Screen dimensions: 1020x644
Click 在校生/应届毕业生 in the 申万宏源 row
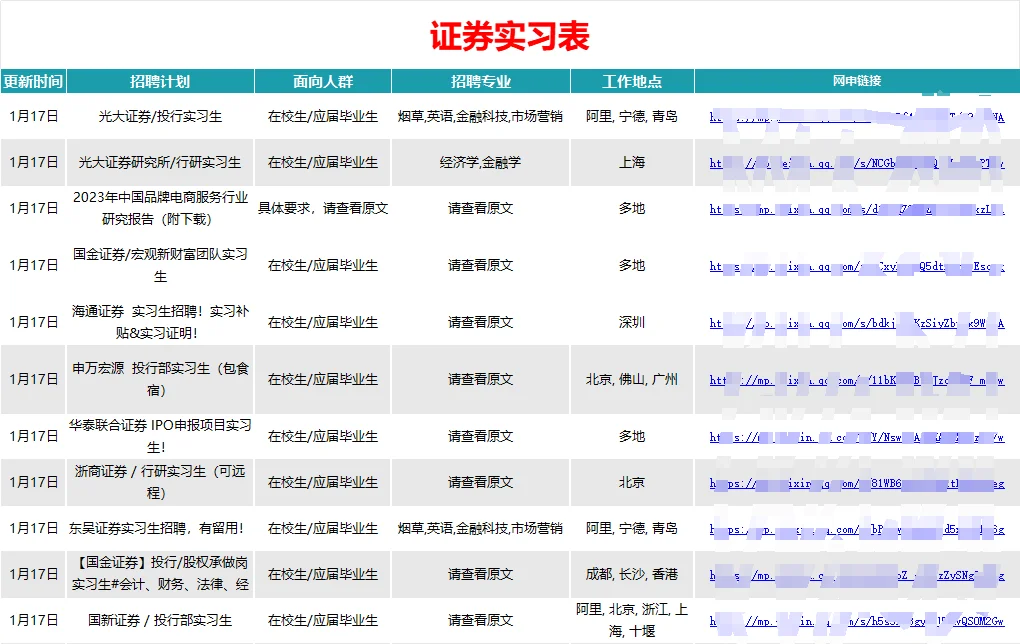323,379
